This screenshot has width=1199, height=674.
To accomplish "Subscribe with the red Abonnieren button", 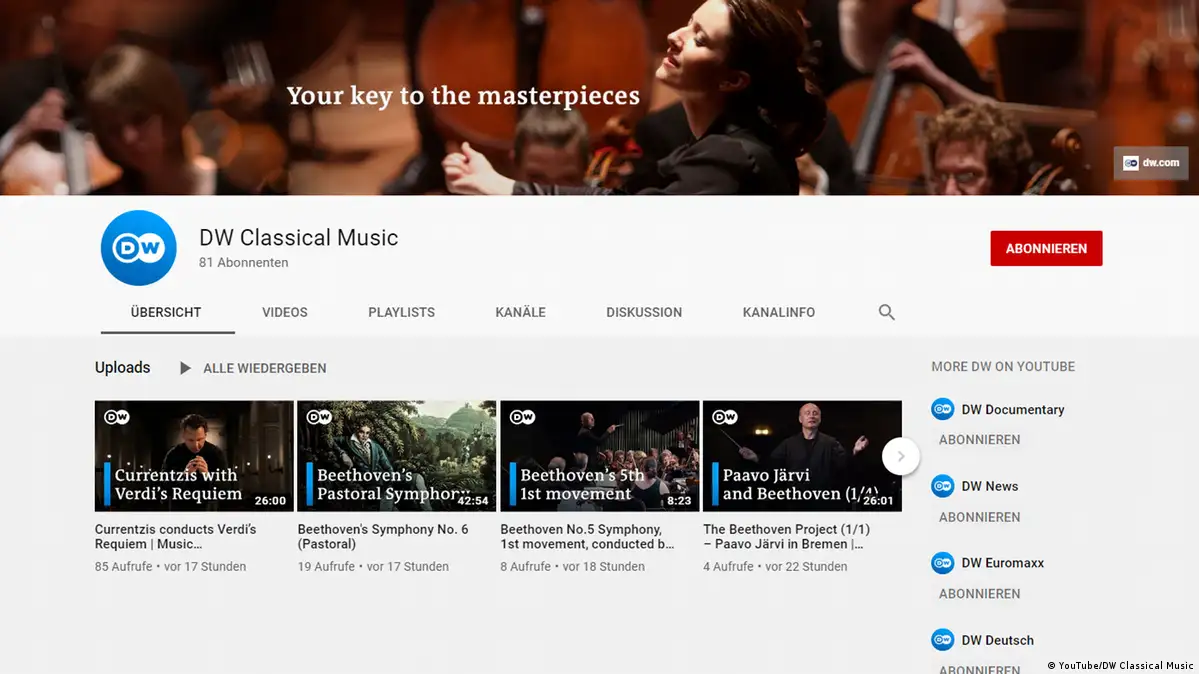I will [x=1046, y=249].
